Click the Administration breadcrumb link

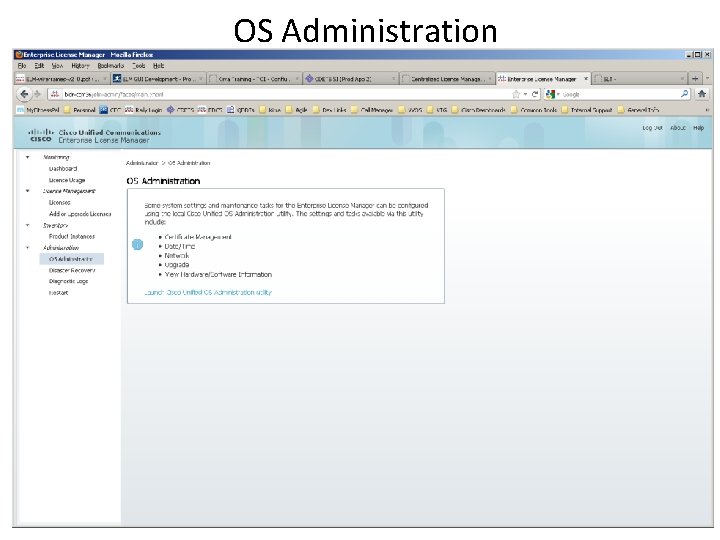142,163
